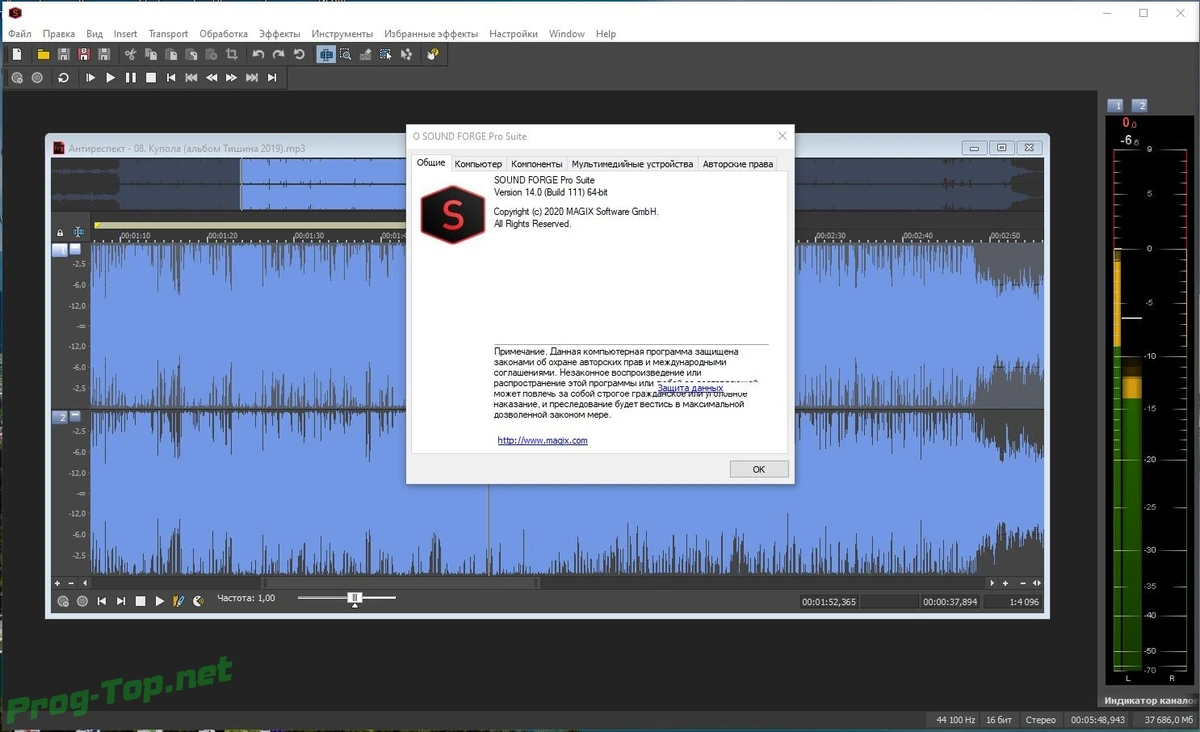The height and width of the screenshot is (732, 1200).
Task: Undo the last action in toolbar
Action: pos(258,54)
